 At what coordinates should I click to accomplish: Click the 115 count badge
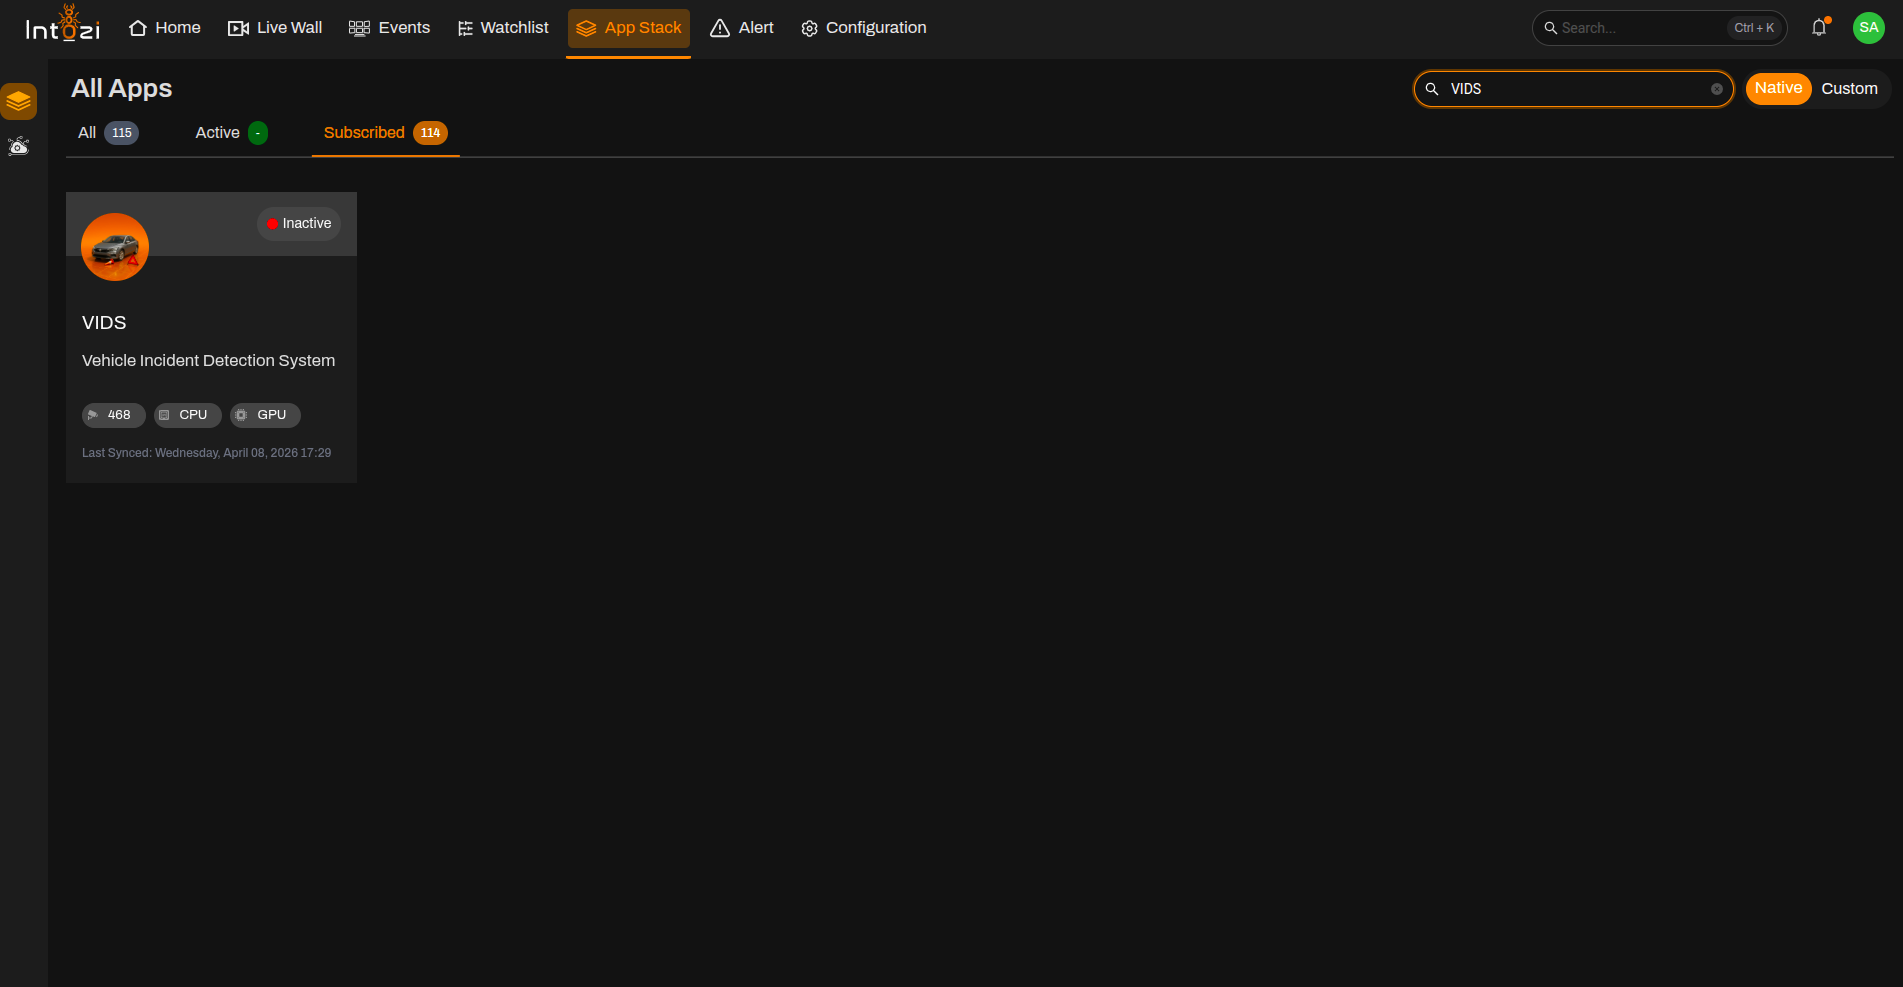click(x=122, y=133)
